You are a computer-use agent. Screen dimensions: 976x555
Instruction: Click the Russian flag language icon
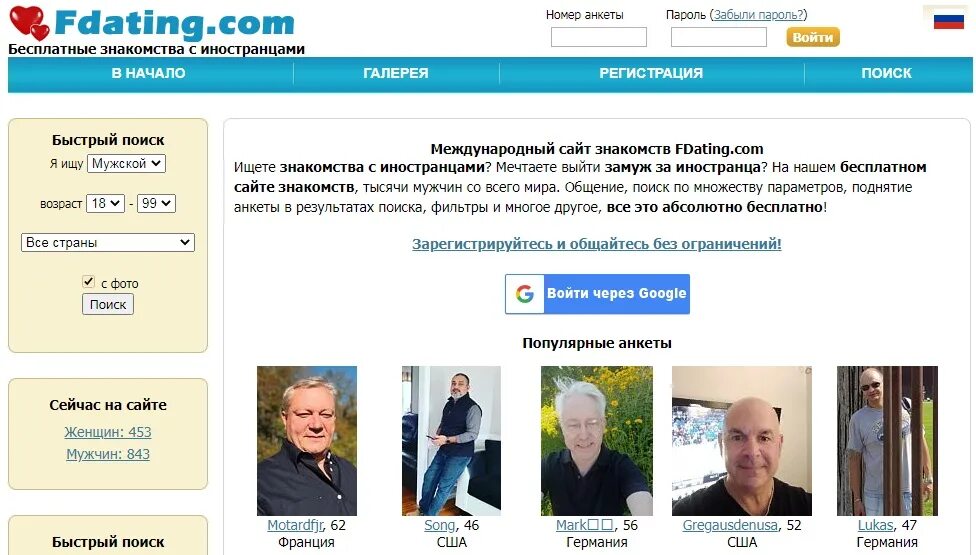click(x=949, y=21)
